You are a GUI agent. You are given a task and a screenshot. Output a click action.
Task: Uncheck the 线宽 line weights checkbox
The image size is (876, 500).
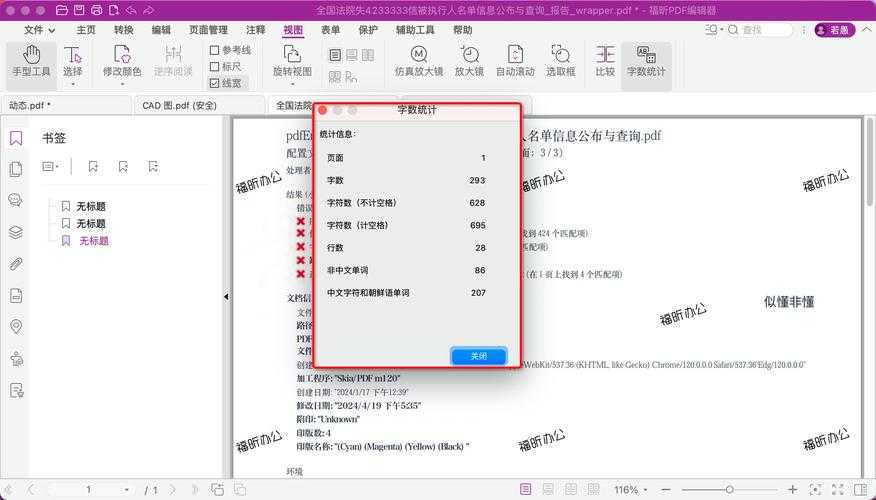pyautogui.click(x=215, y=84)
